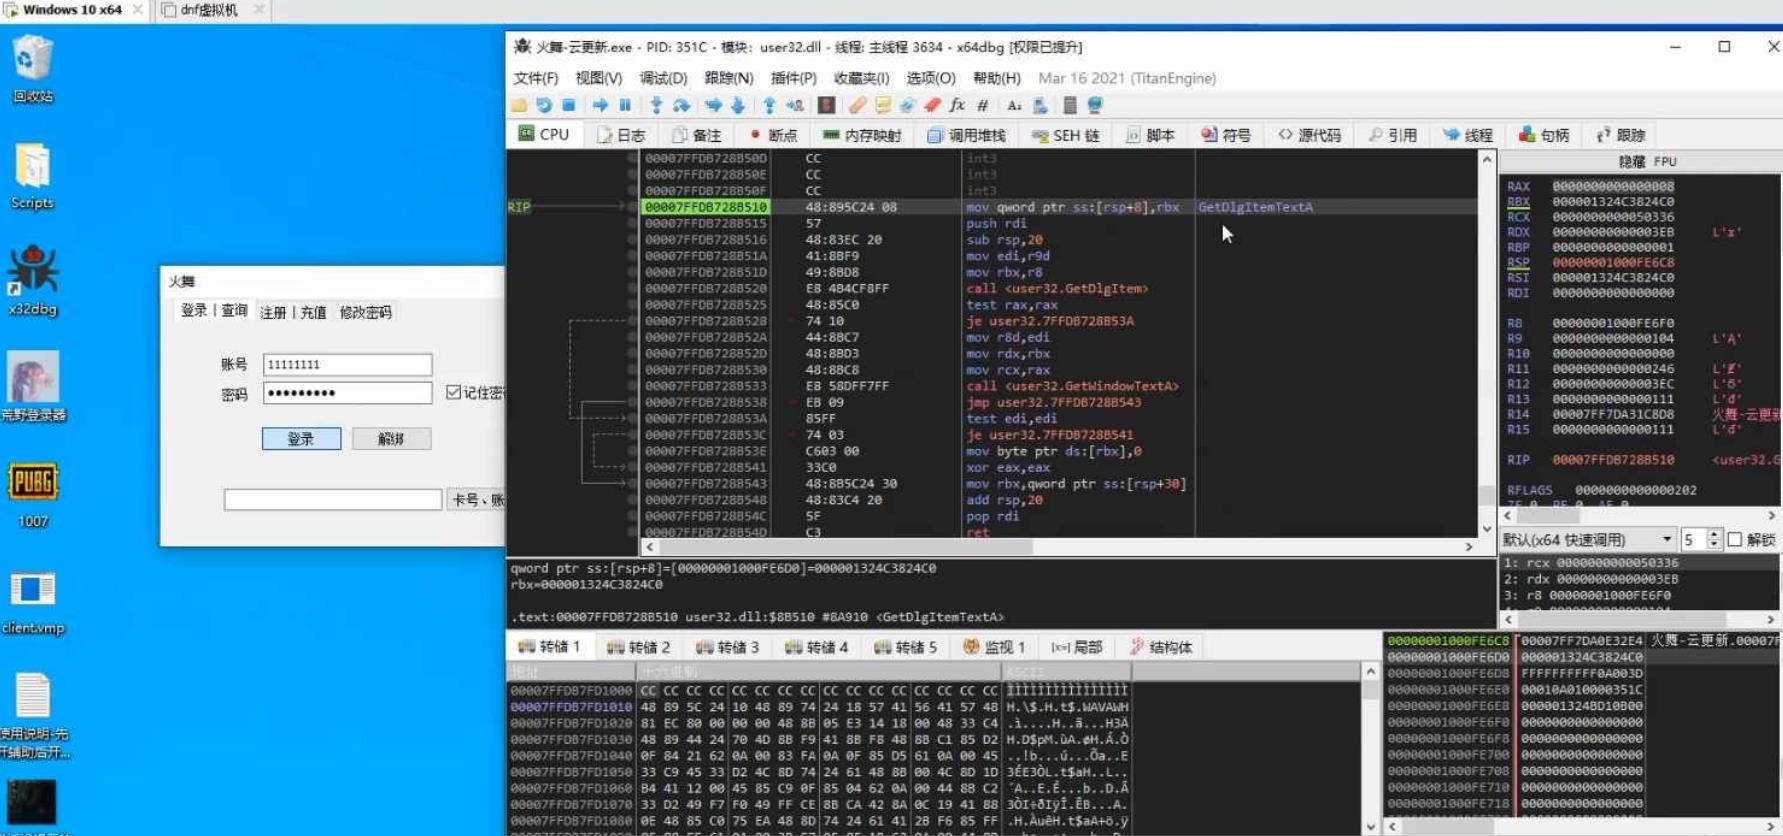Open the 帮助(H) menu
Screen dimensions: 1783x836
click(996, 78)
